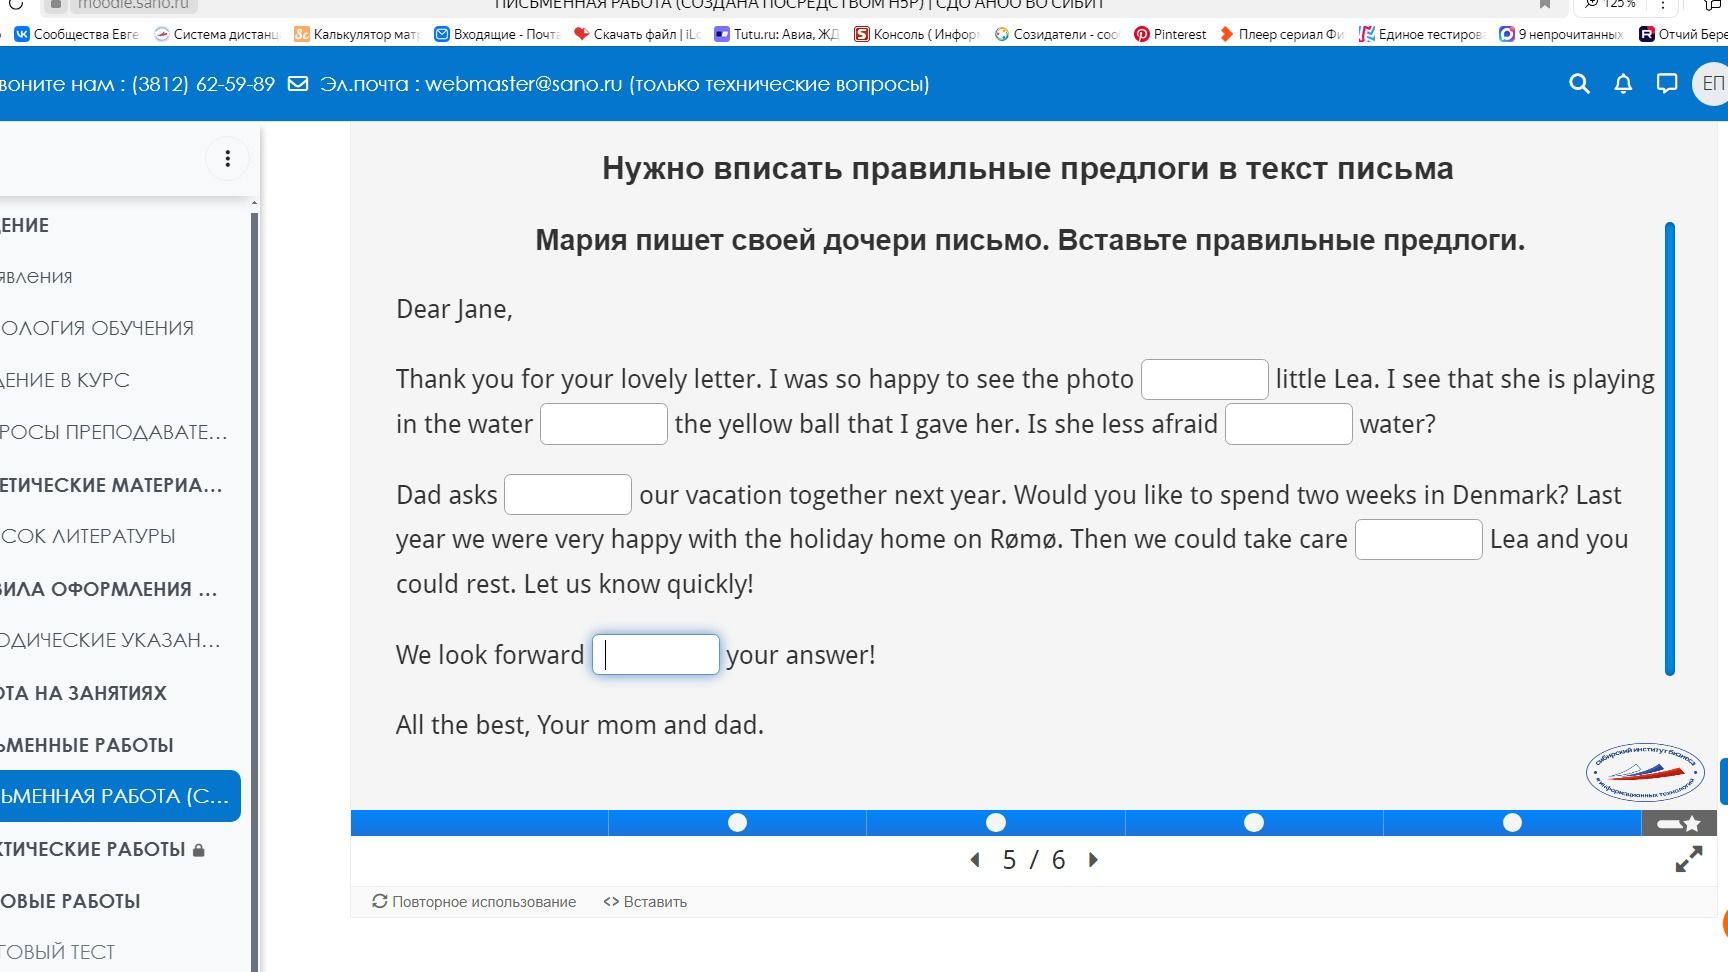
Task: Open Система дистанц bookmark
Action: (217, 34)
